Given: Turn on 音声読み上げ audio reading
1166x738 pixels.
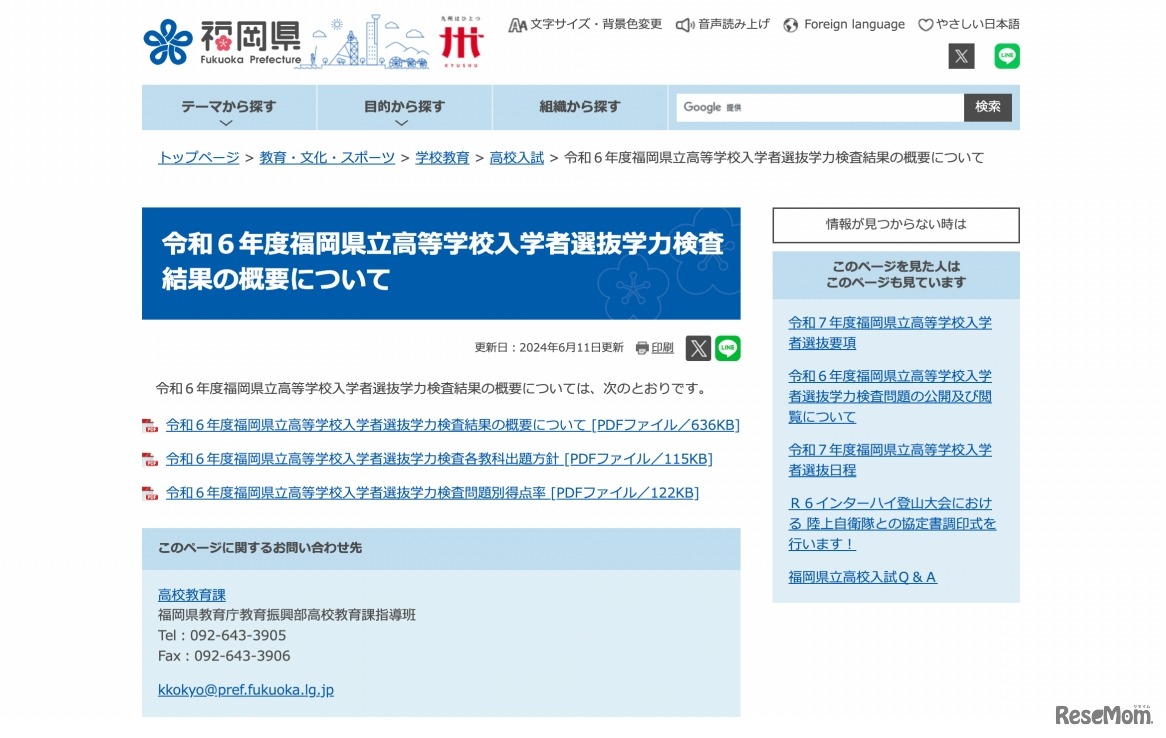Looking at the screenshot, I should click(723, 24).
